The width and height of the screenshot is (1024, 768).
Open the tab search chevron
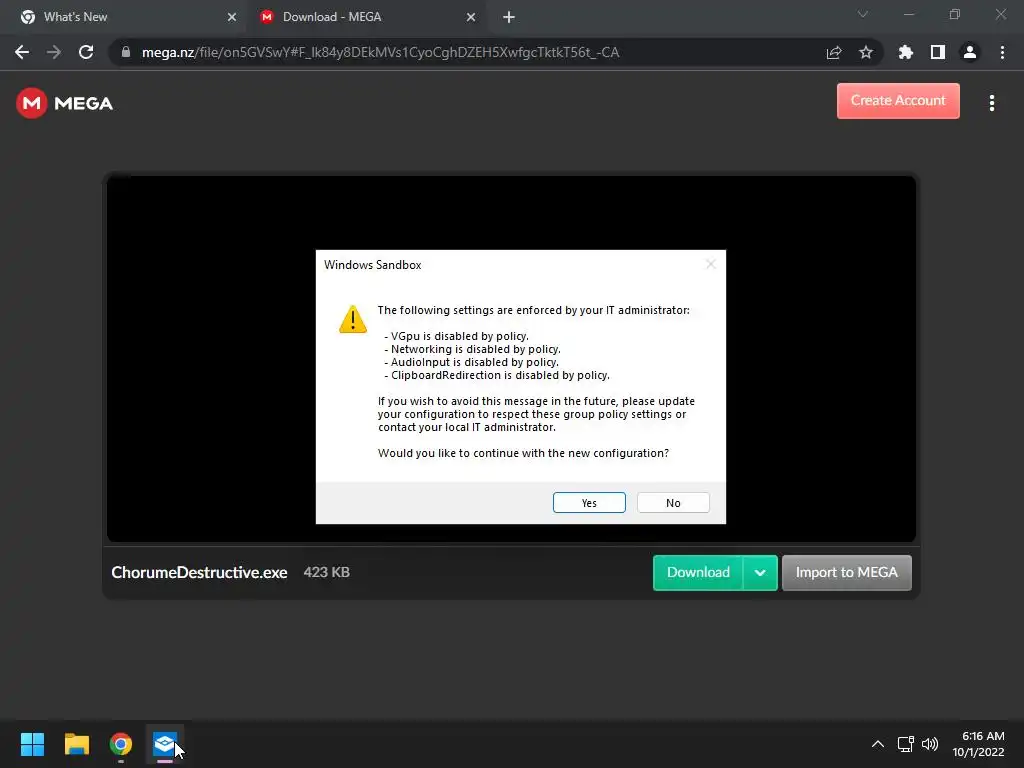click(x=862, y=14)
